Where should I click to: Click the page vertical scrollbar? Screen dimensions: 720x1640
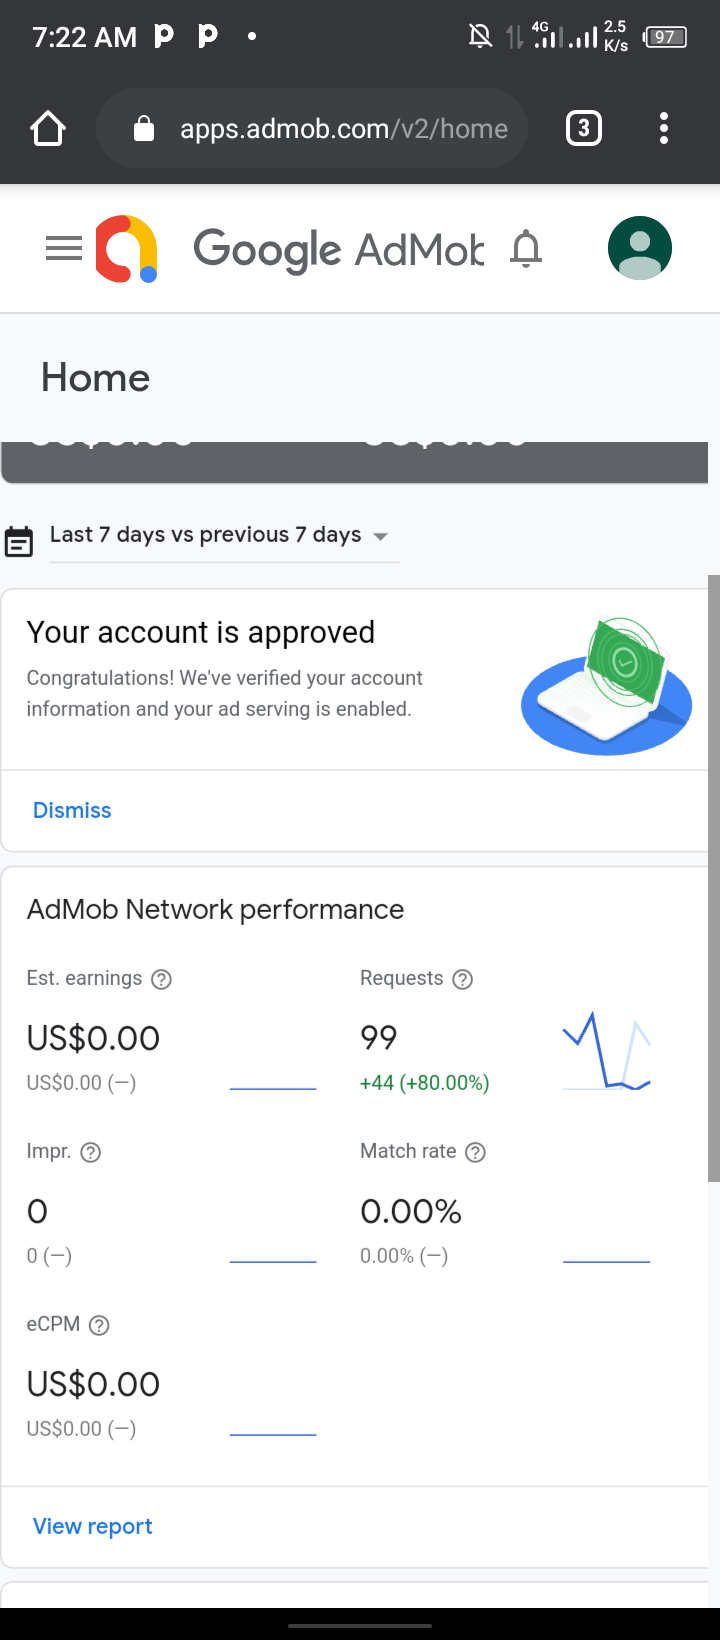coord(714,880)
